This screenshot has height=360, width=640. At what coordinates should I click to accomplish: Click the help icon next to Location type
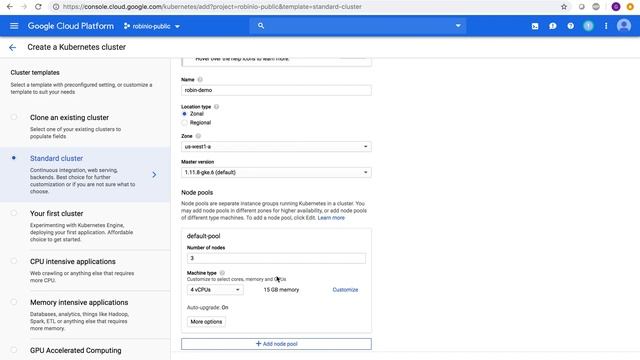tap(216, 107)
